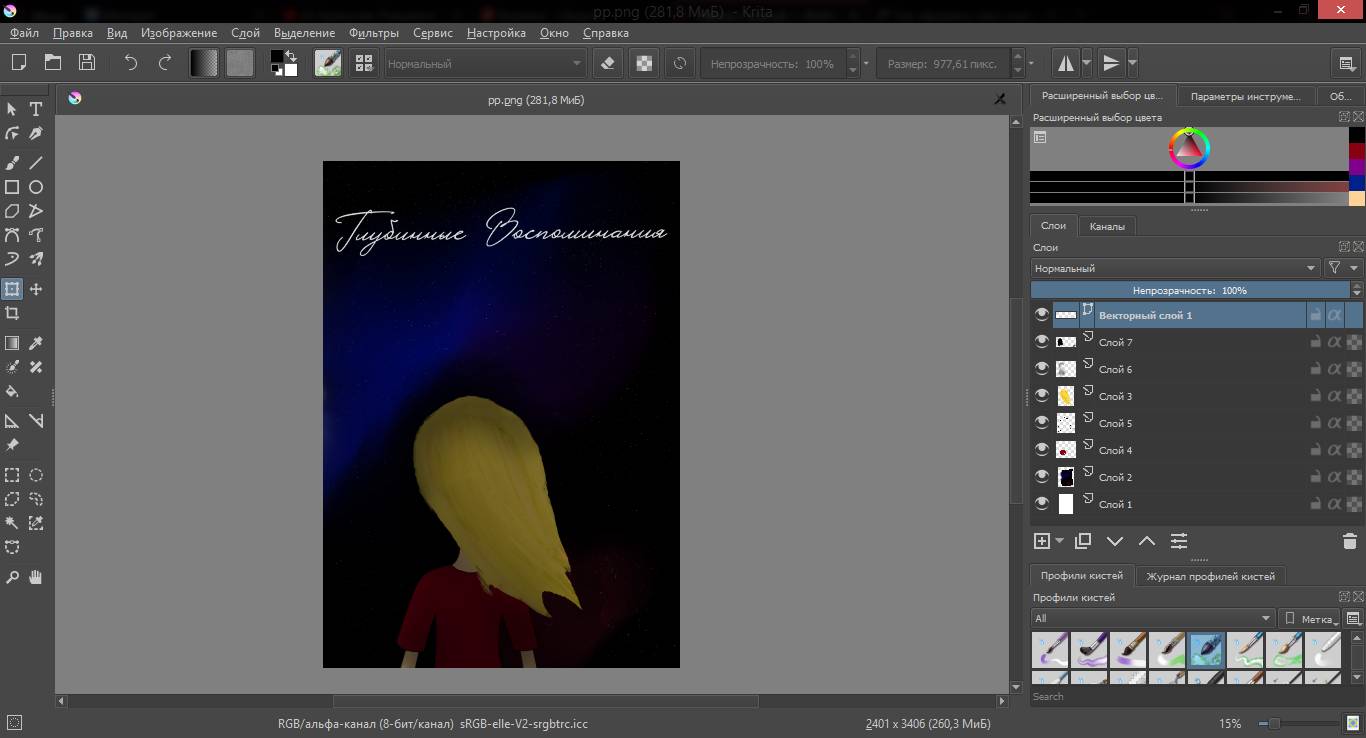1366x738 pixels.
Task: Select the Ellipse shape tool
Action: tap(36, 187)
